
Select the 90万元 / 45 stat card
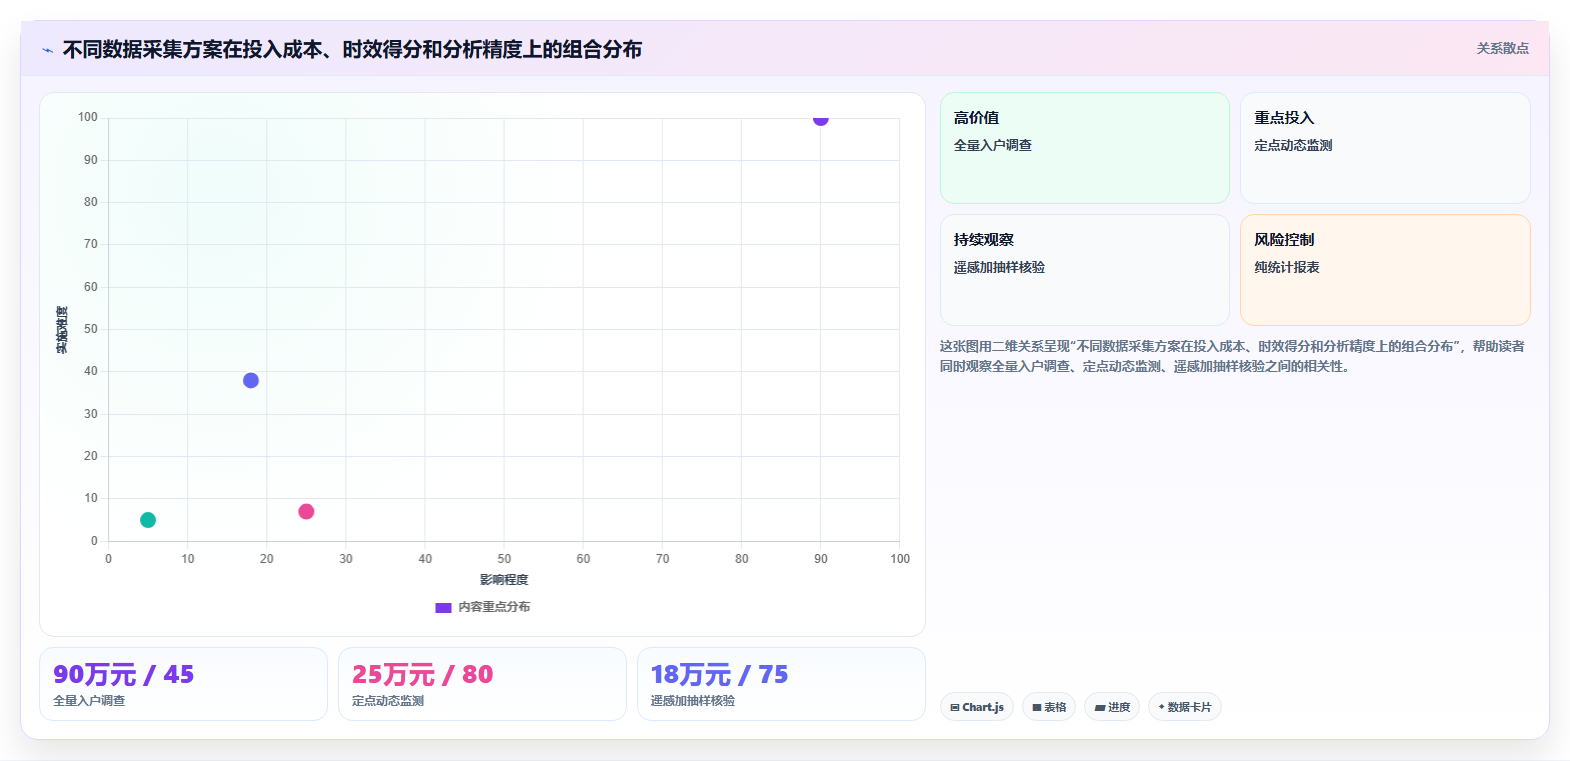click(x=183, y=684)
